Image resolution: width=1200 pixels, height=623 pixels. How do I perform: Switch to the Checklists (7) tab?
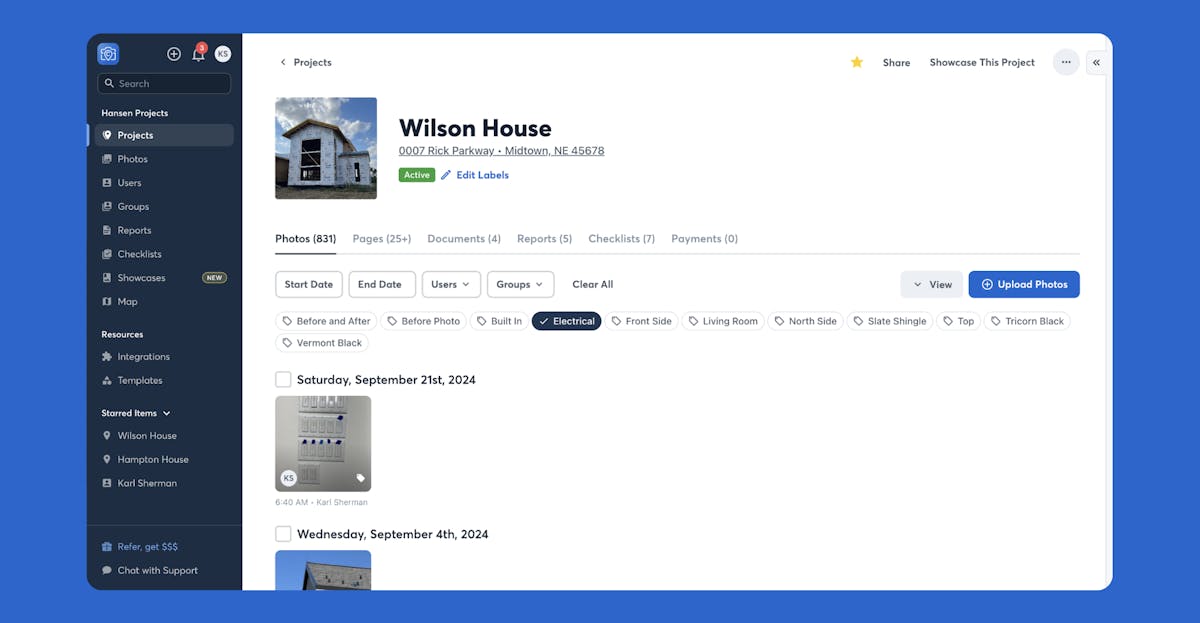pyautogui.click(x=622, y=239)
